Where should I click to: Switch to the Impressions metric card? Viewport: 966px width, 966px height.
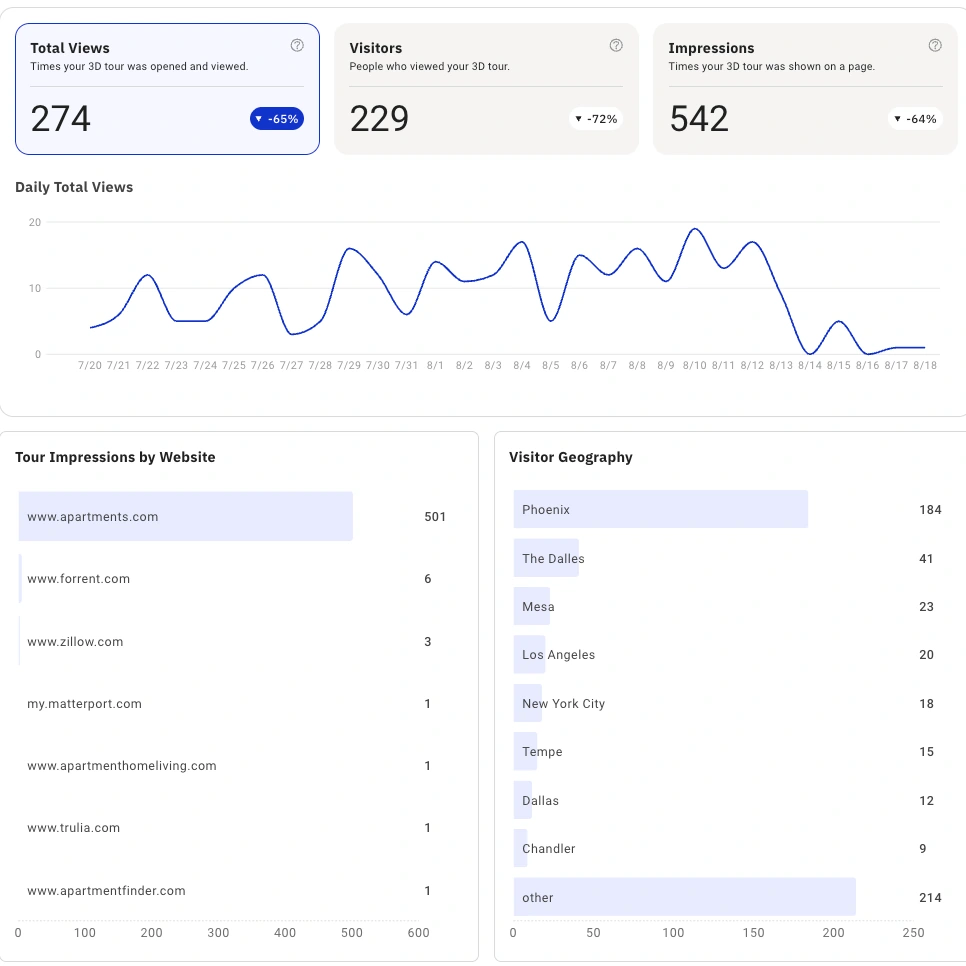[x=805, y=89]
